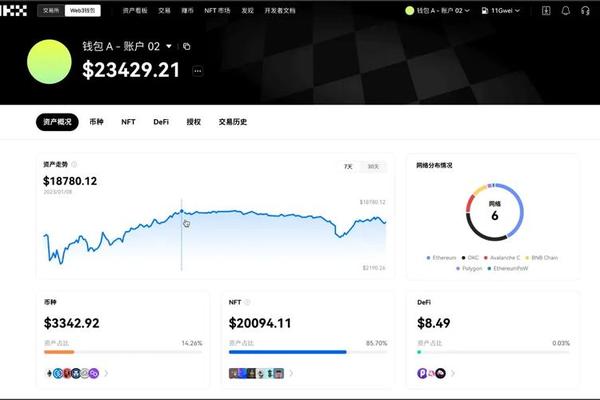Open the 发现 menu
This screenshot has height=400, width=600.
click(x=247, y=11)
